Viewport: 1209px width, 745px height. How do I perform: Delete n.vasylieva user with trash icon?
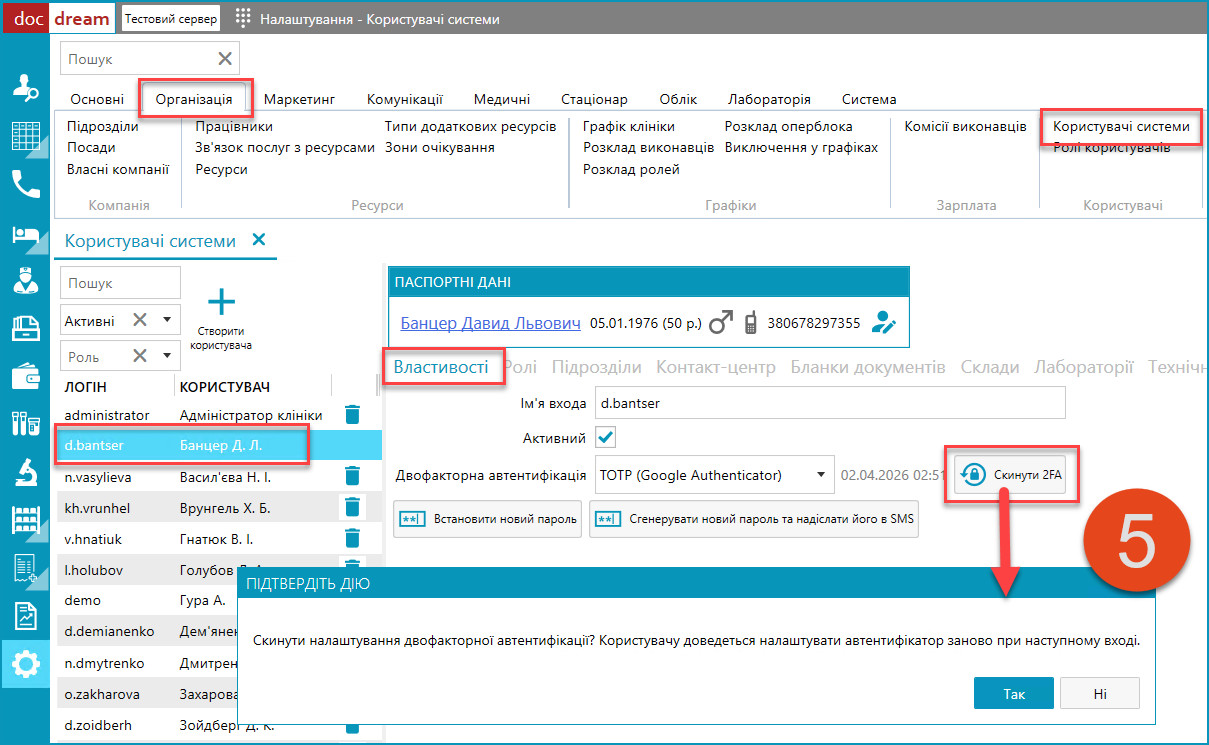coord(352,476)
